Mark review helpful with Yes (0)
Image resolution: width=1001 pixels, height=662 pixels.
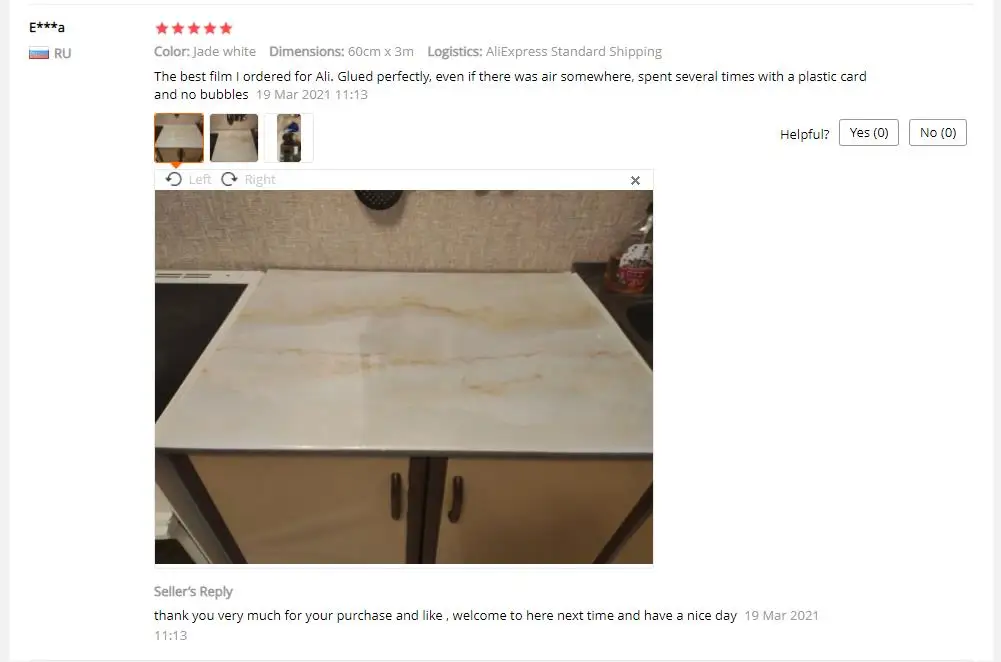pos(869,133)
